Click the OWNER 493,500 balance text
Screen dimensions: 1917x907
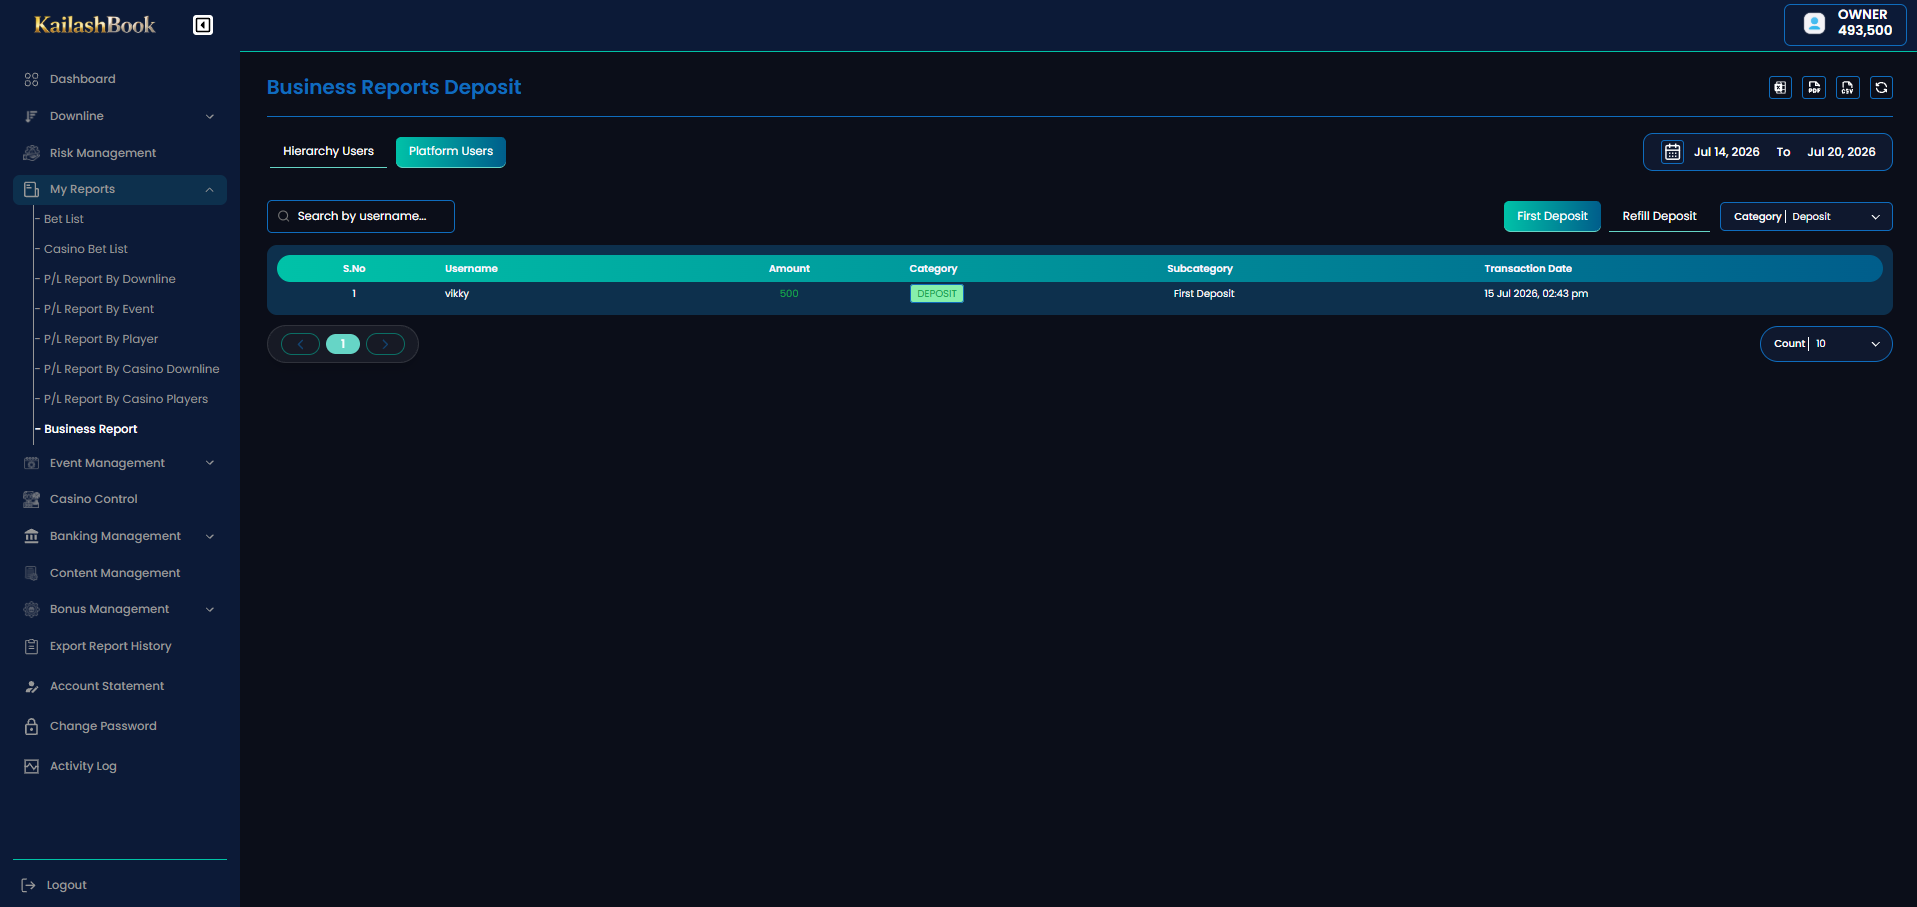(x=1864, y=23)
